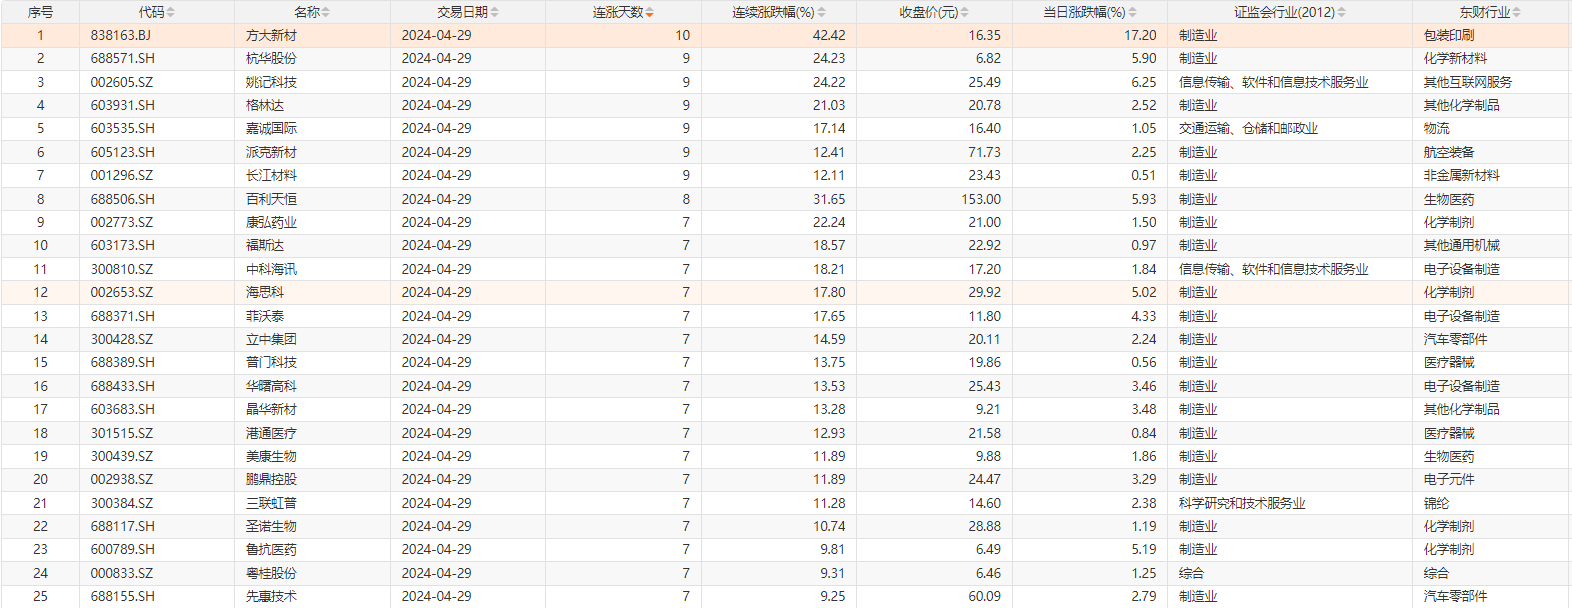
Task: Click the sort icon beside 交易日期 header
Action: click(x=494, y=12)
